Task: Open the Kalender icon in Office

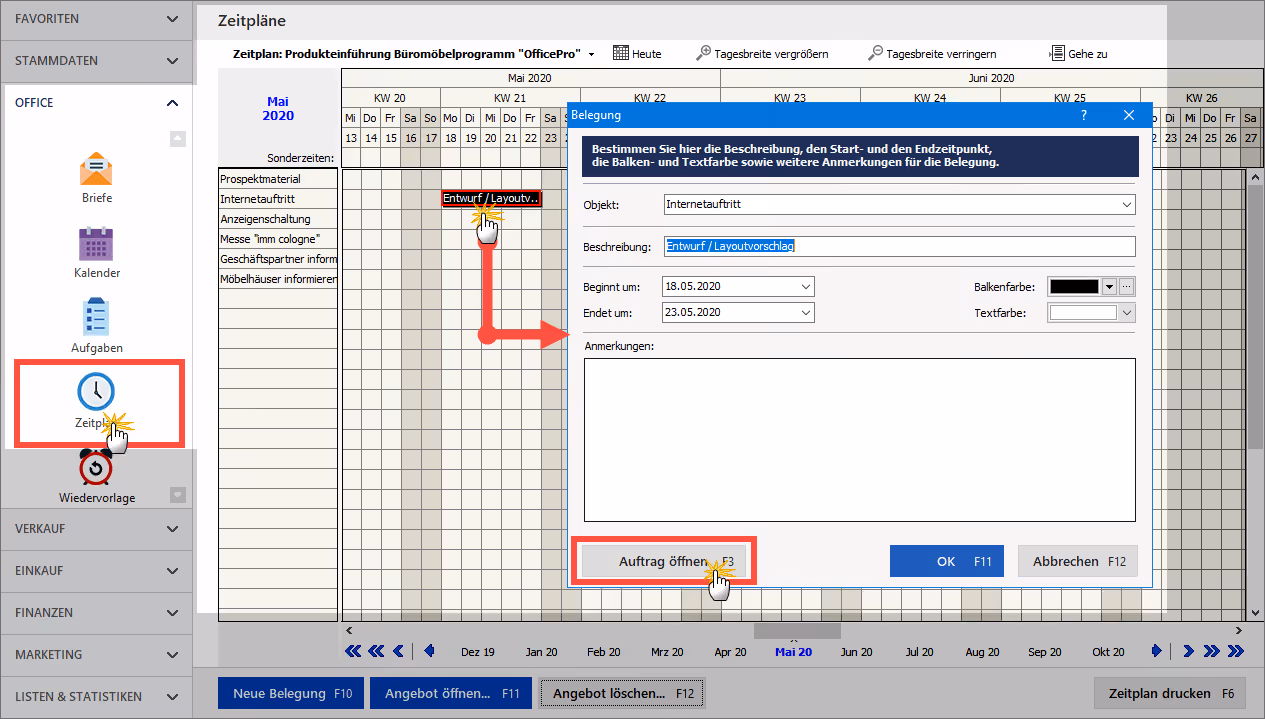Action: coord(97,244)
